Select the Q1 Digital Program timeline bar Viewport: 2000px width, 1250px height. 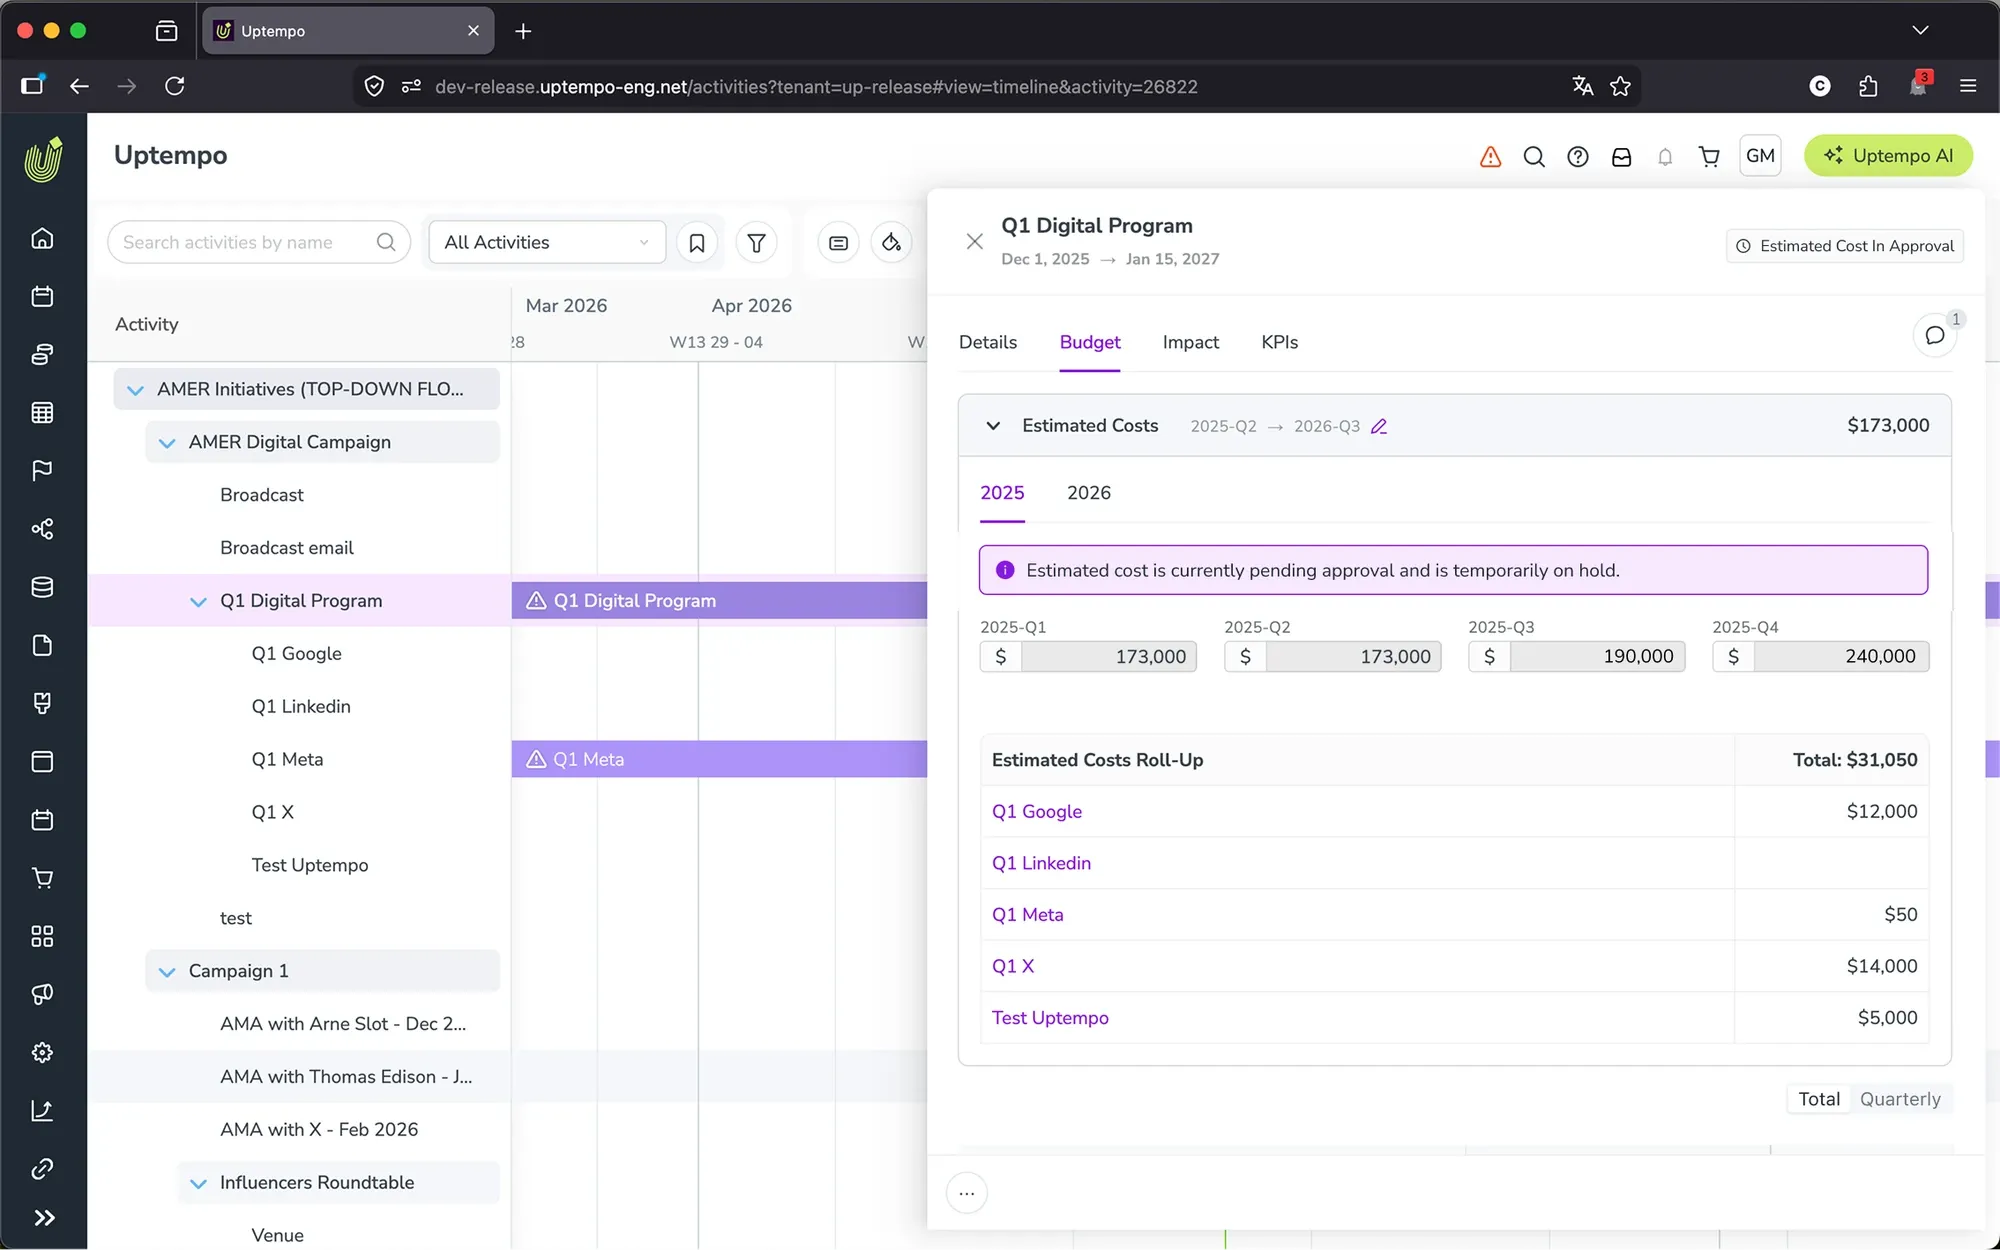(719, 601)
